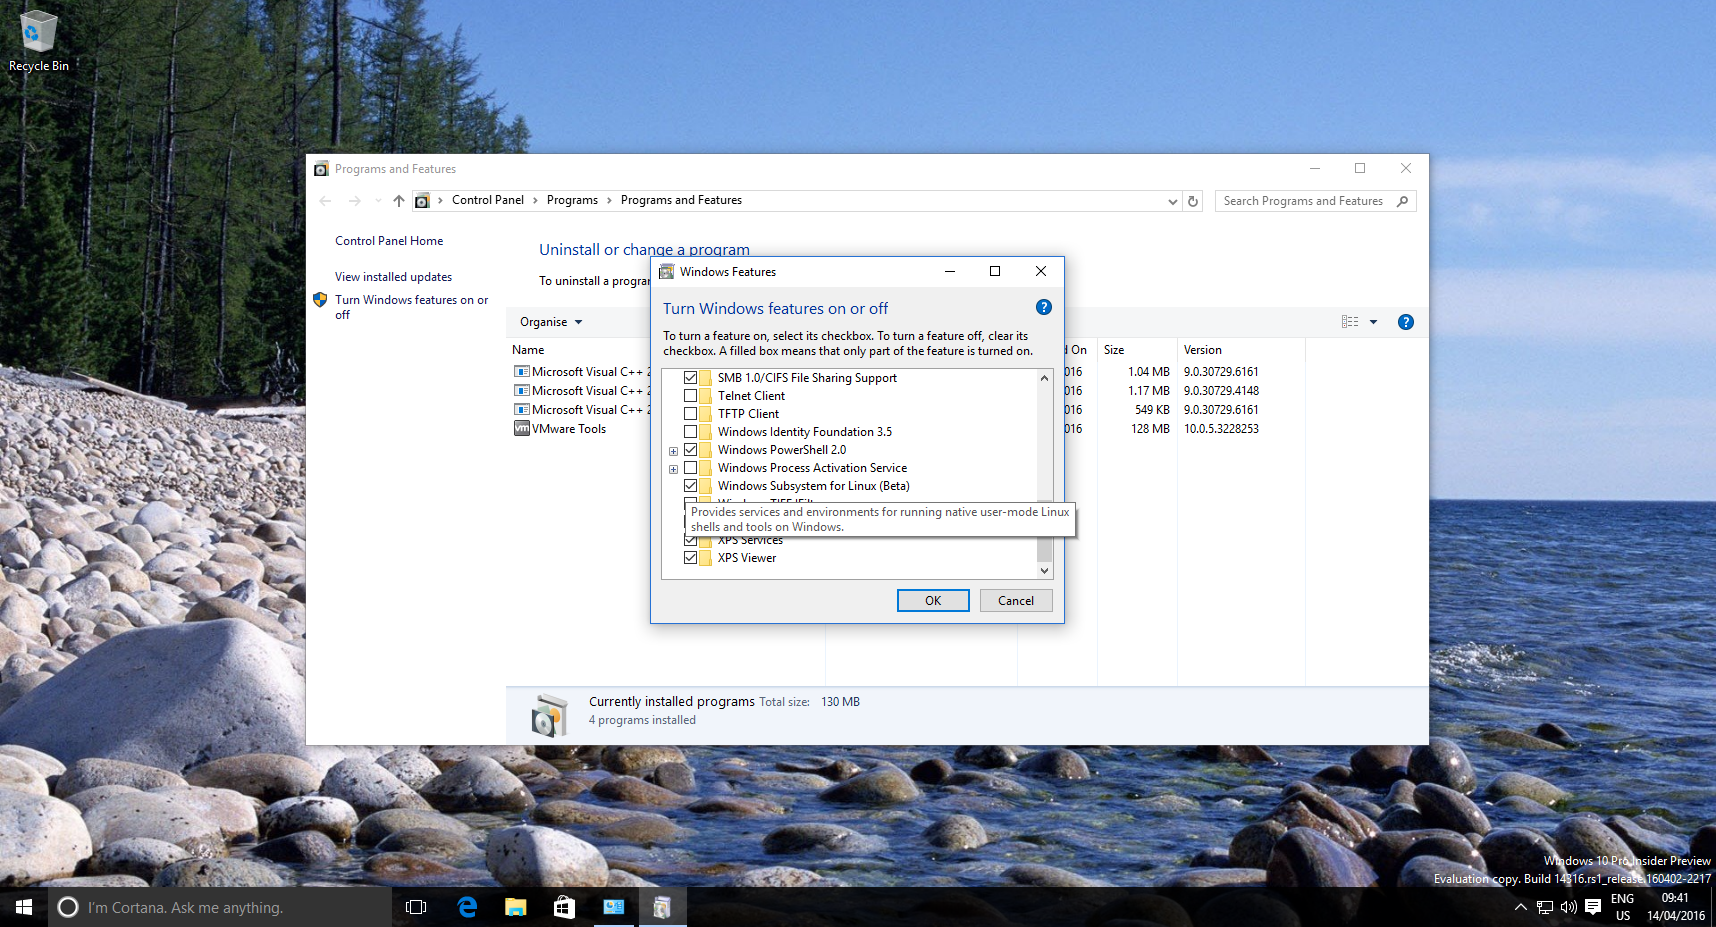This screenshot has width=1716, height=927.
Task: Click the change view icon in the toolbar
Action: point(1350,322)
